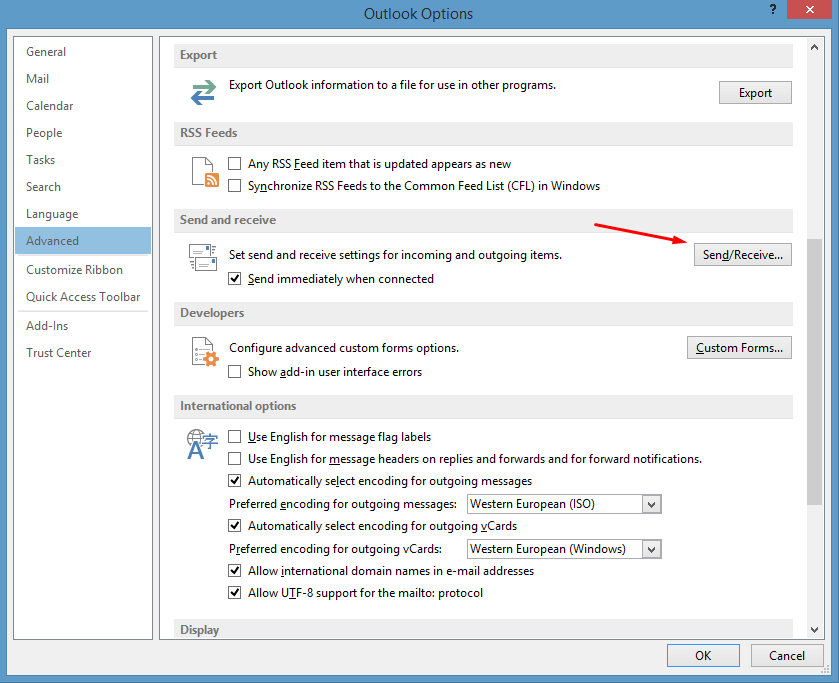Select the Add-Ins category
The height and width of the screenshot is (683, 839).
coord(83,325)
